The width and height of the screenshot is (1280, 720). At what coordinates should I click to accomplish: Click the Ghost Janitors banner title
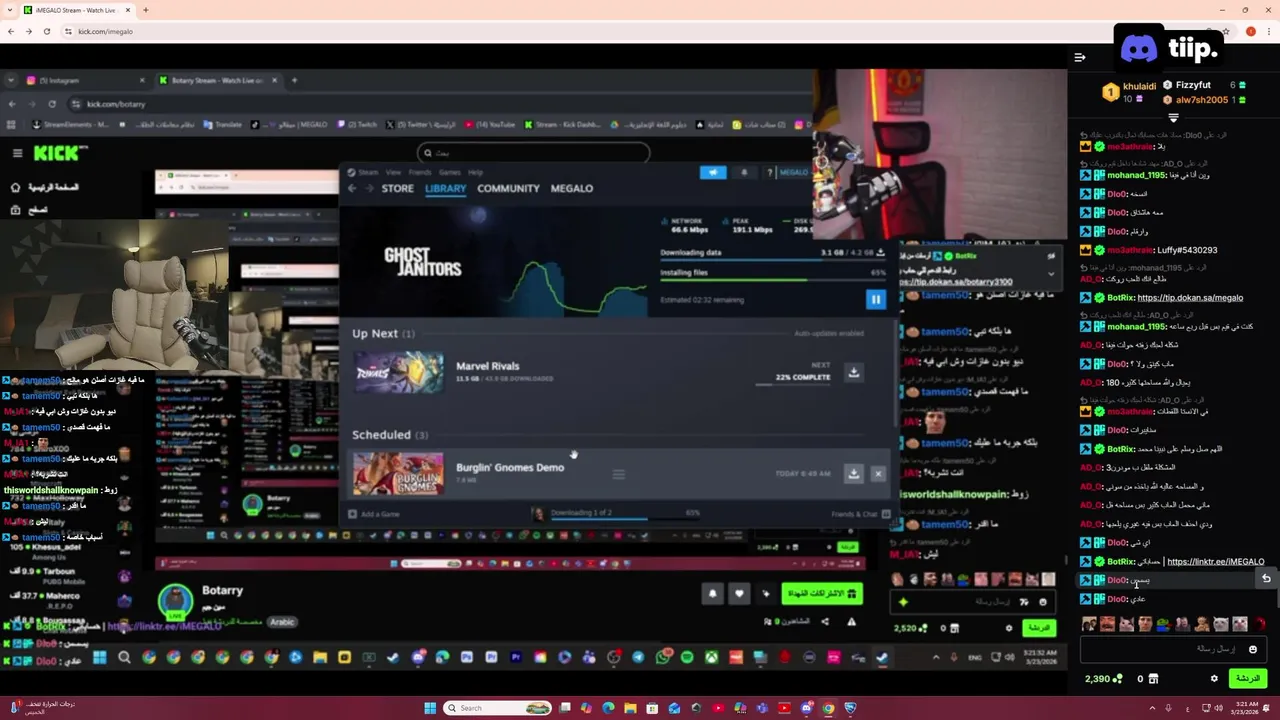pos(422,262)
